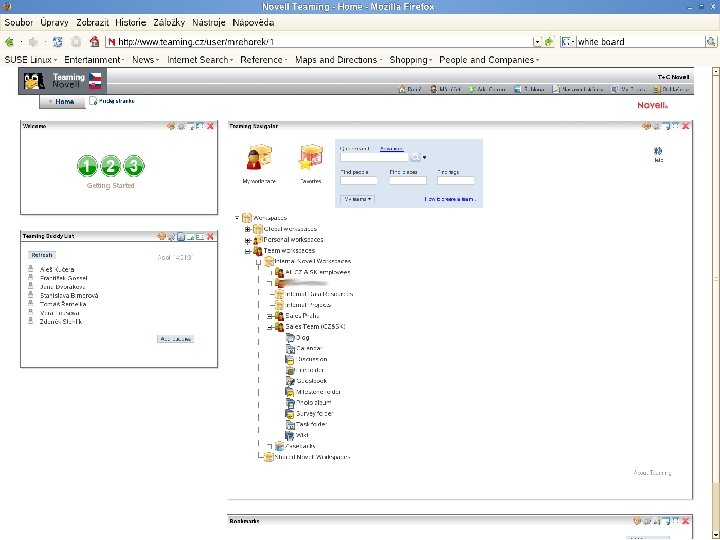
Task: Click the Find tags input field
Action: (456, 180)
